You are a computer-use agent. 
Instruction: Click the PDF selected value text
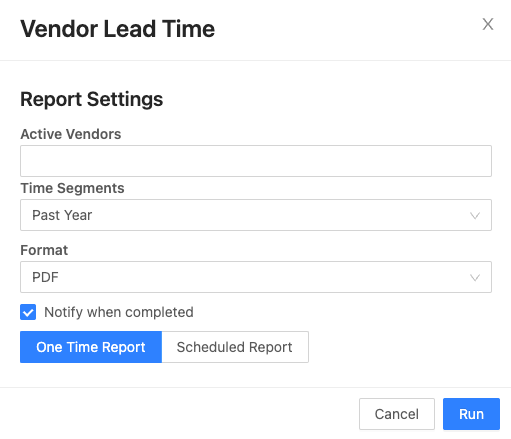[x=45, y=277]
